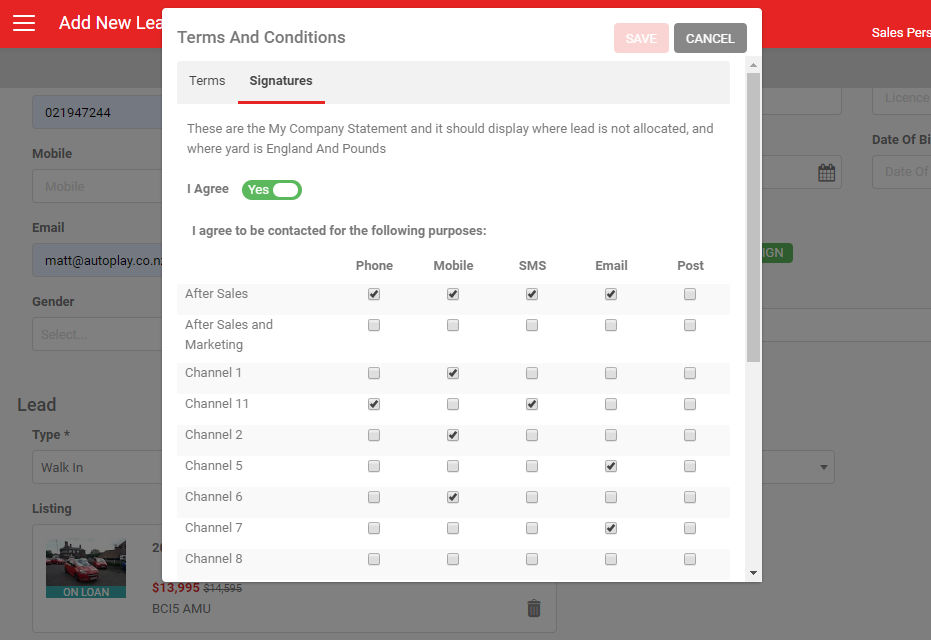Uncheck Channel 1 Mobile checkbox
The width and height of the screenshot is (931, 640).
(453, 373)
